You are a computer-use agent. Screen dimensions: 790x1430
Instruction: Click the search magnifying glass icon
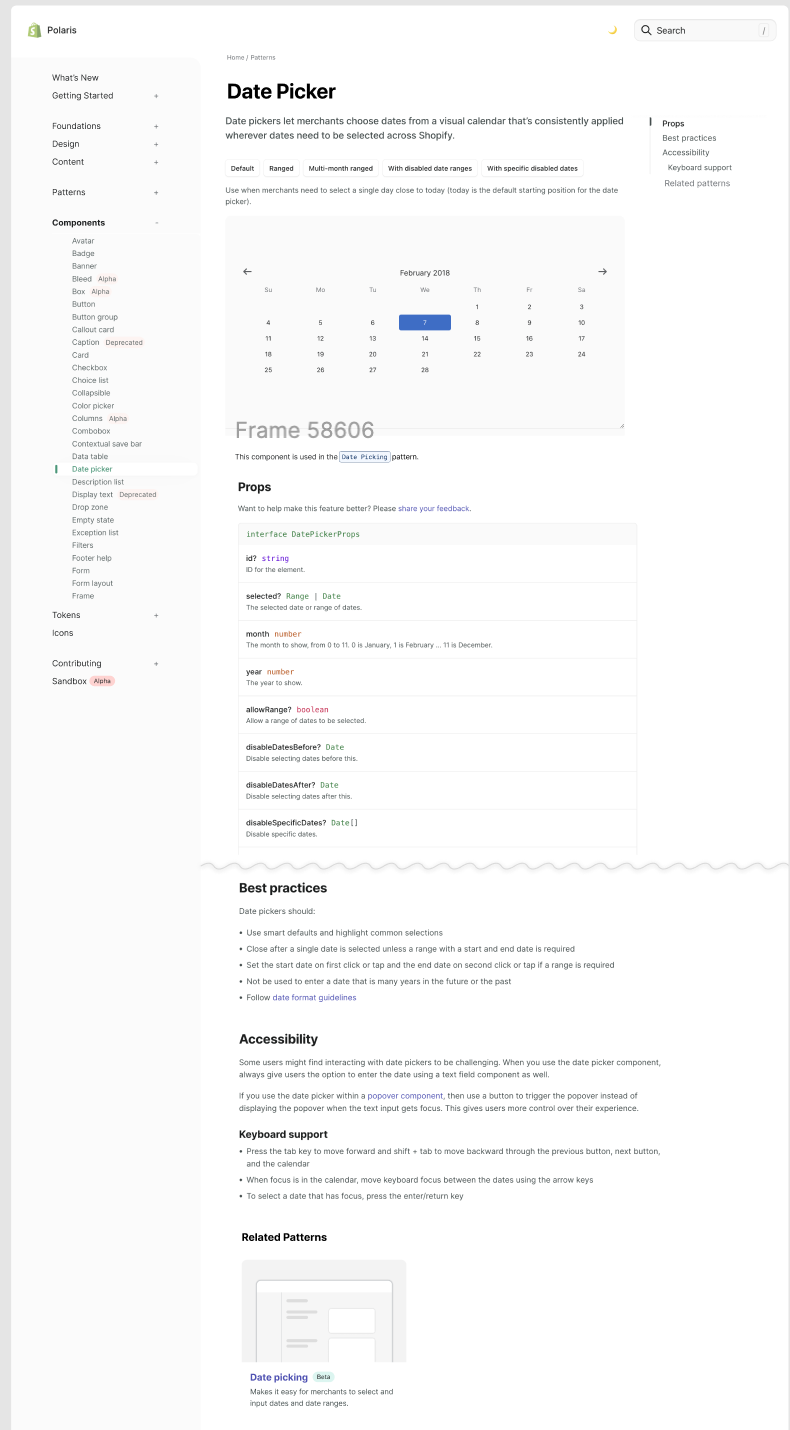(x=646, y=30)
